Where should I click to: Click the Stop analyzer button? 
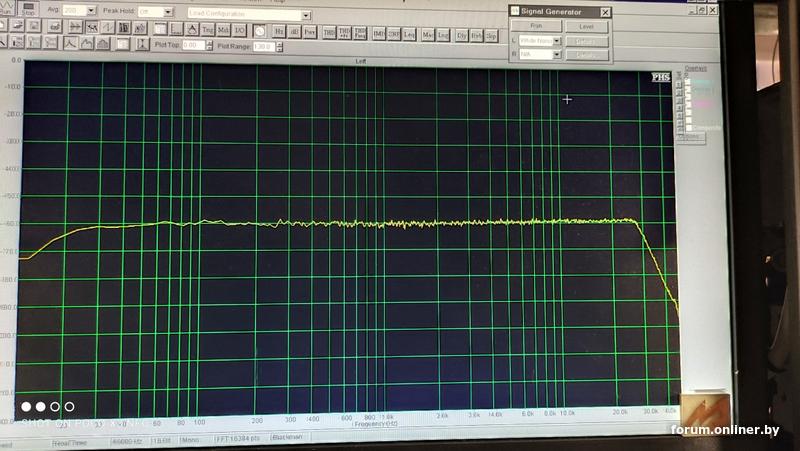pos(29,8)
